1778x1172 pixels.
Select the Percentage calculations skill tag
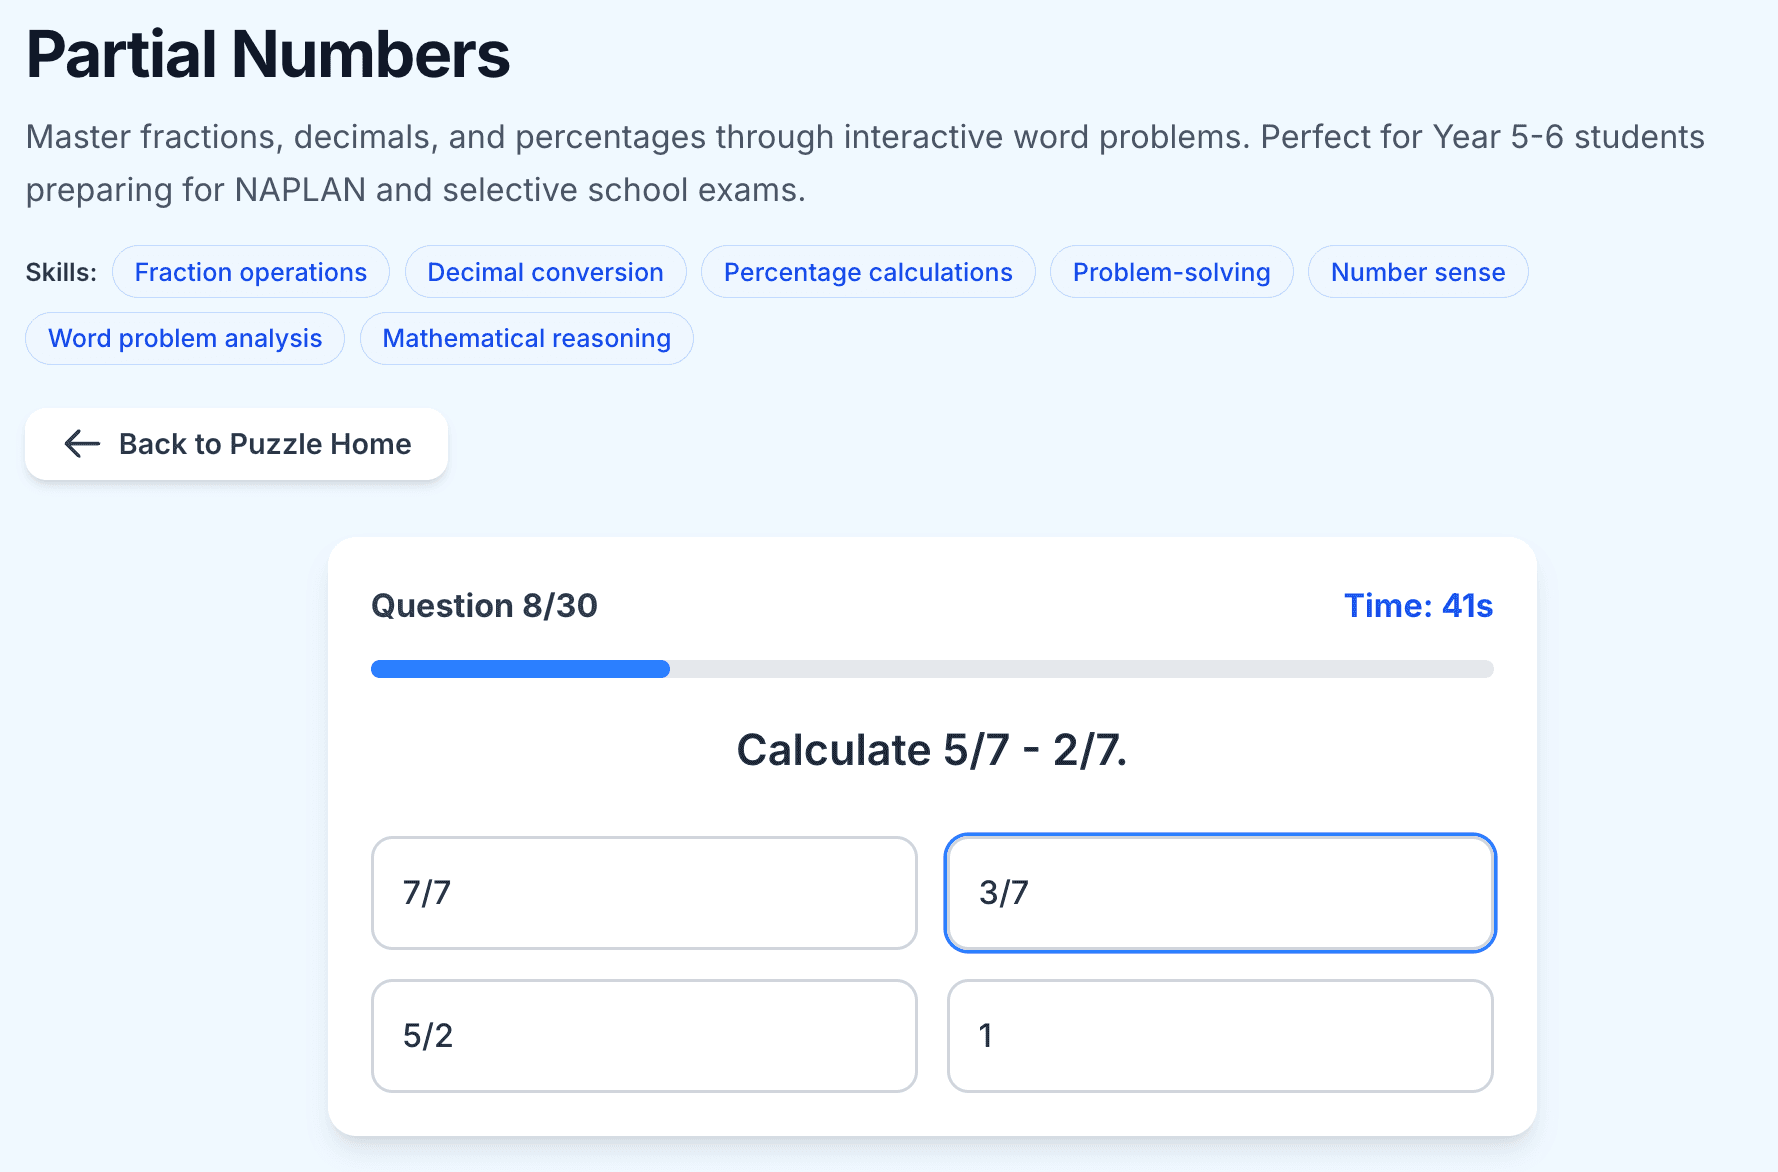[x=867, y=271]
